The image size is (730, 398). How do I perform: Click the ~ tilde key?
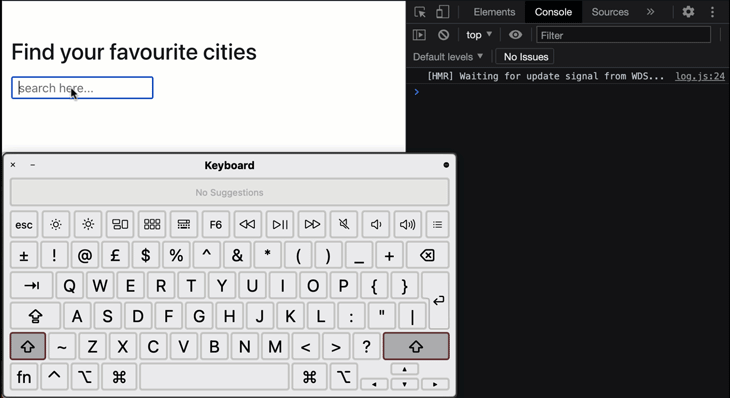(62, 346)
